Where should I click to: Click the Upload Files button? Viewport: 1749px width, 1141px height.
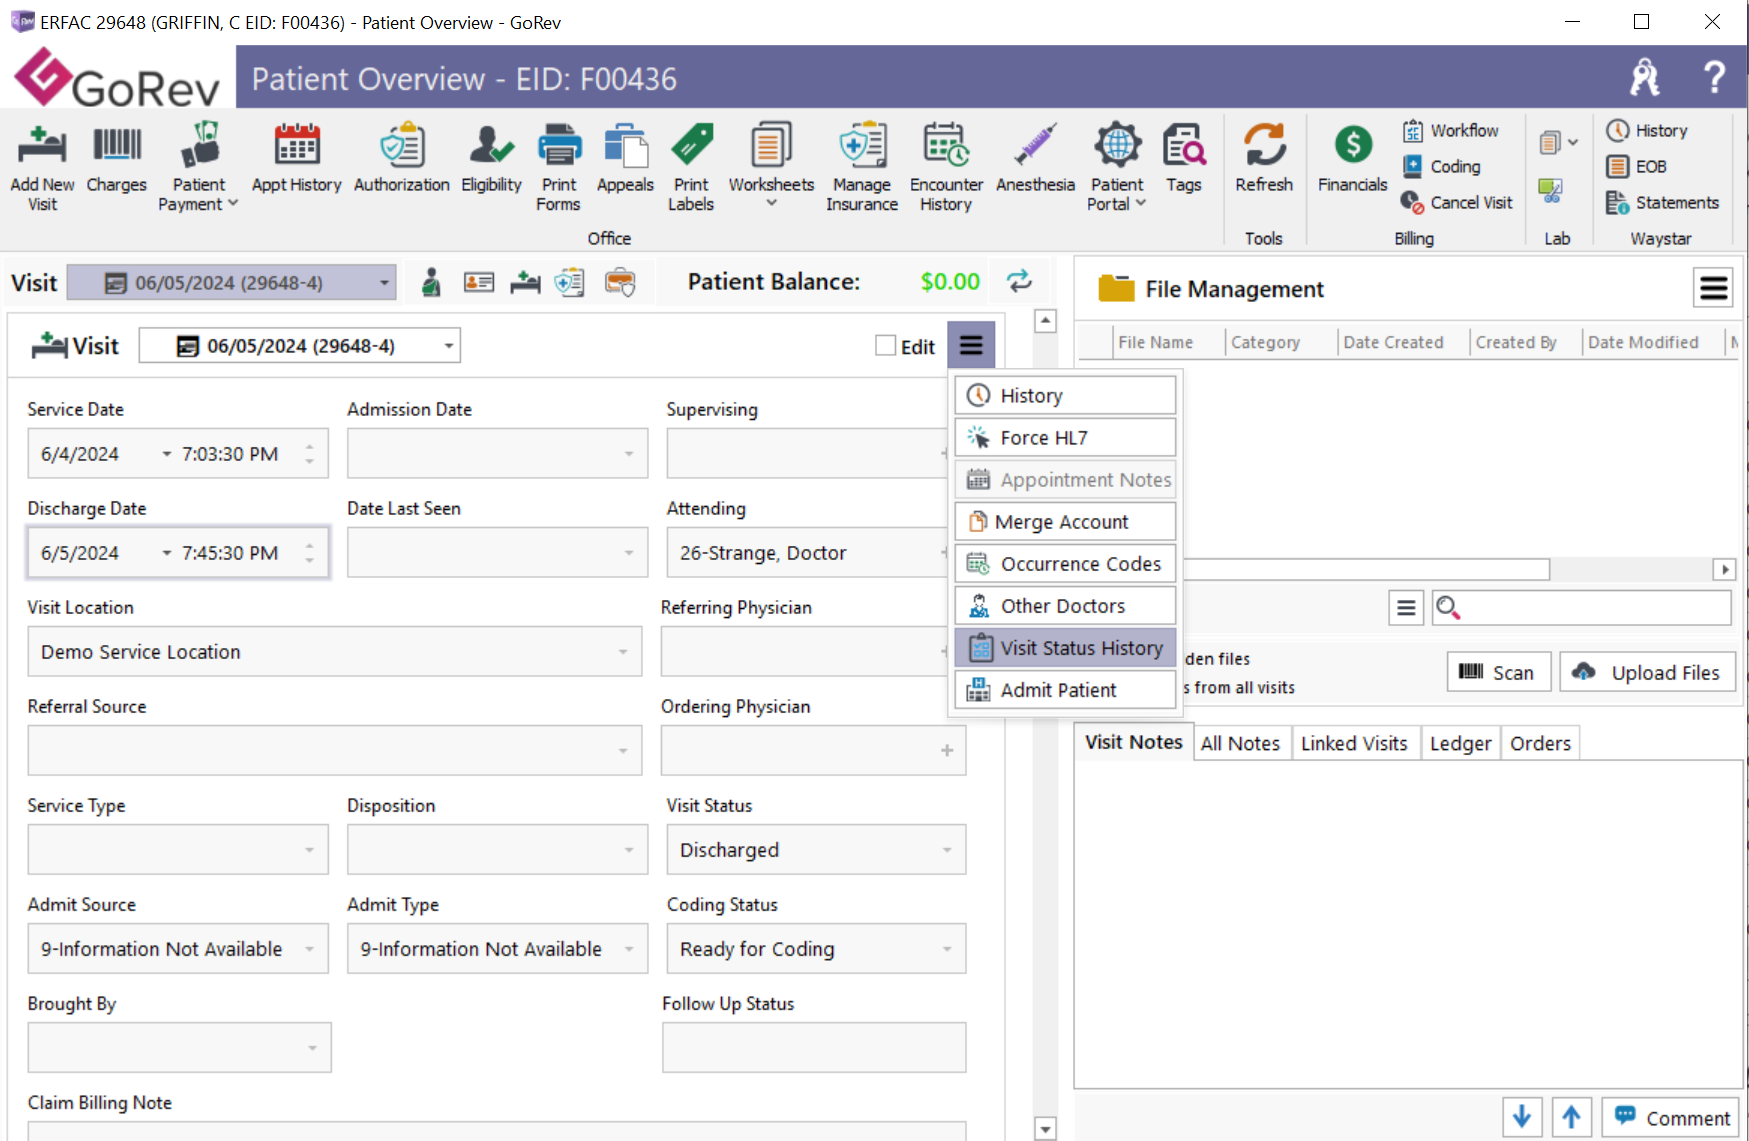[1648, 672]
